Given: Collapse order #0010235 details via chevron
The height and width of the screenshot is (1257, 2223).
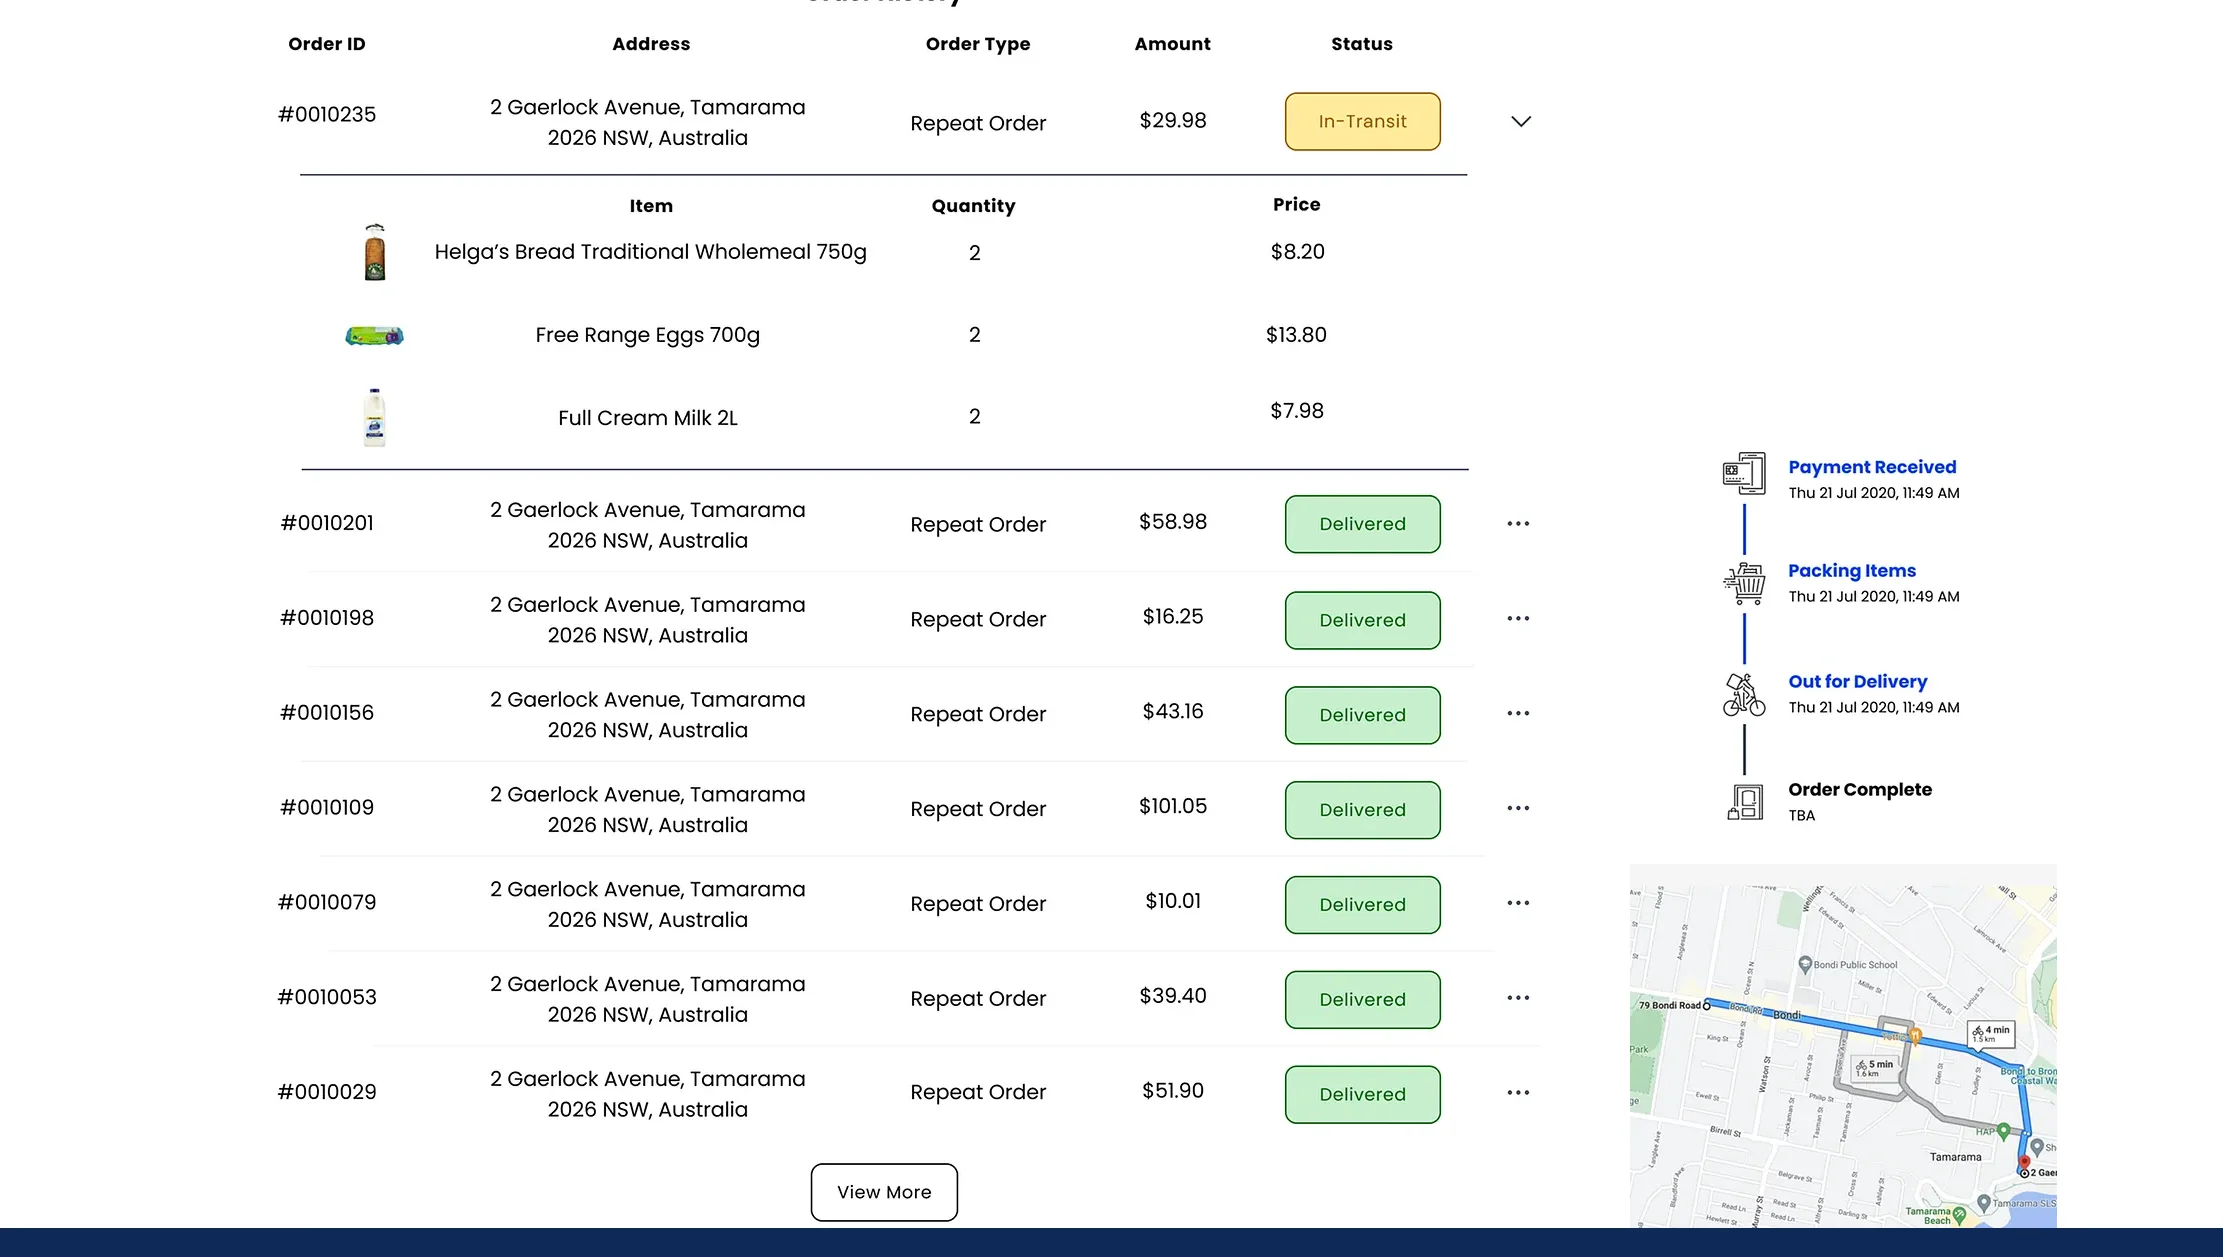Looking at the screenshot, I should [x=1521, y=121].
